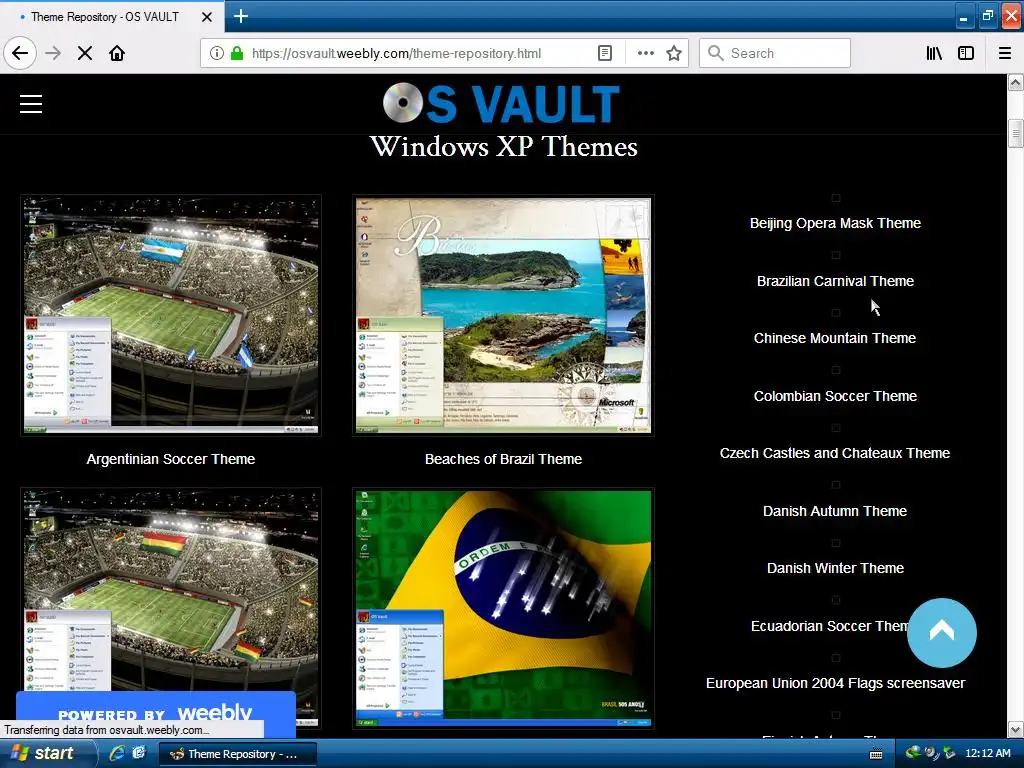Open Beijing Opera Mask Theme link
The image size is (1024, 768).
coord(835,223)
